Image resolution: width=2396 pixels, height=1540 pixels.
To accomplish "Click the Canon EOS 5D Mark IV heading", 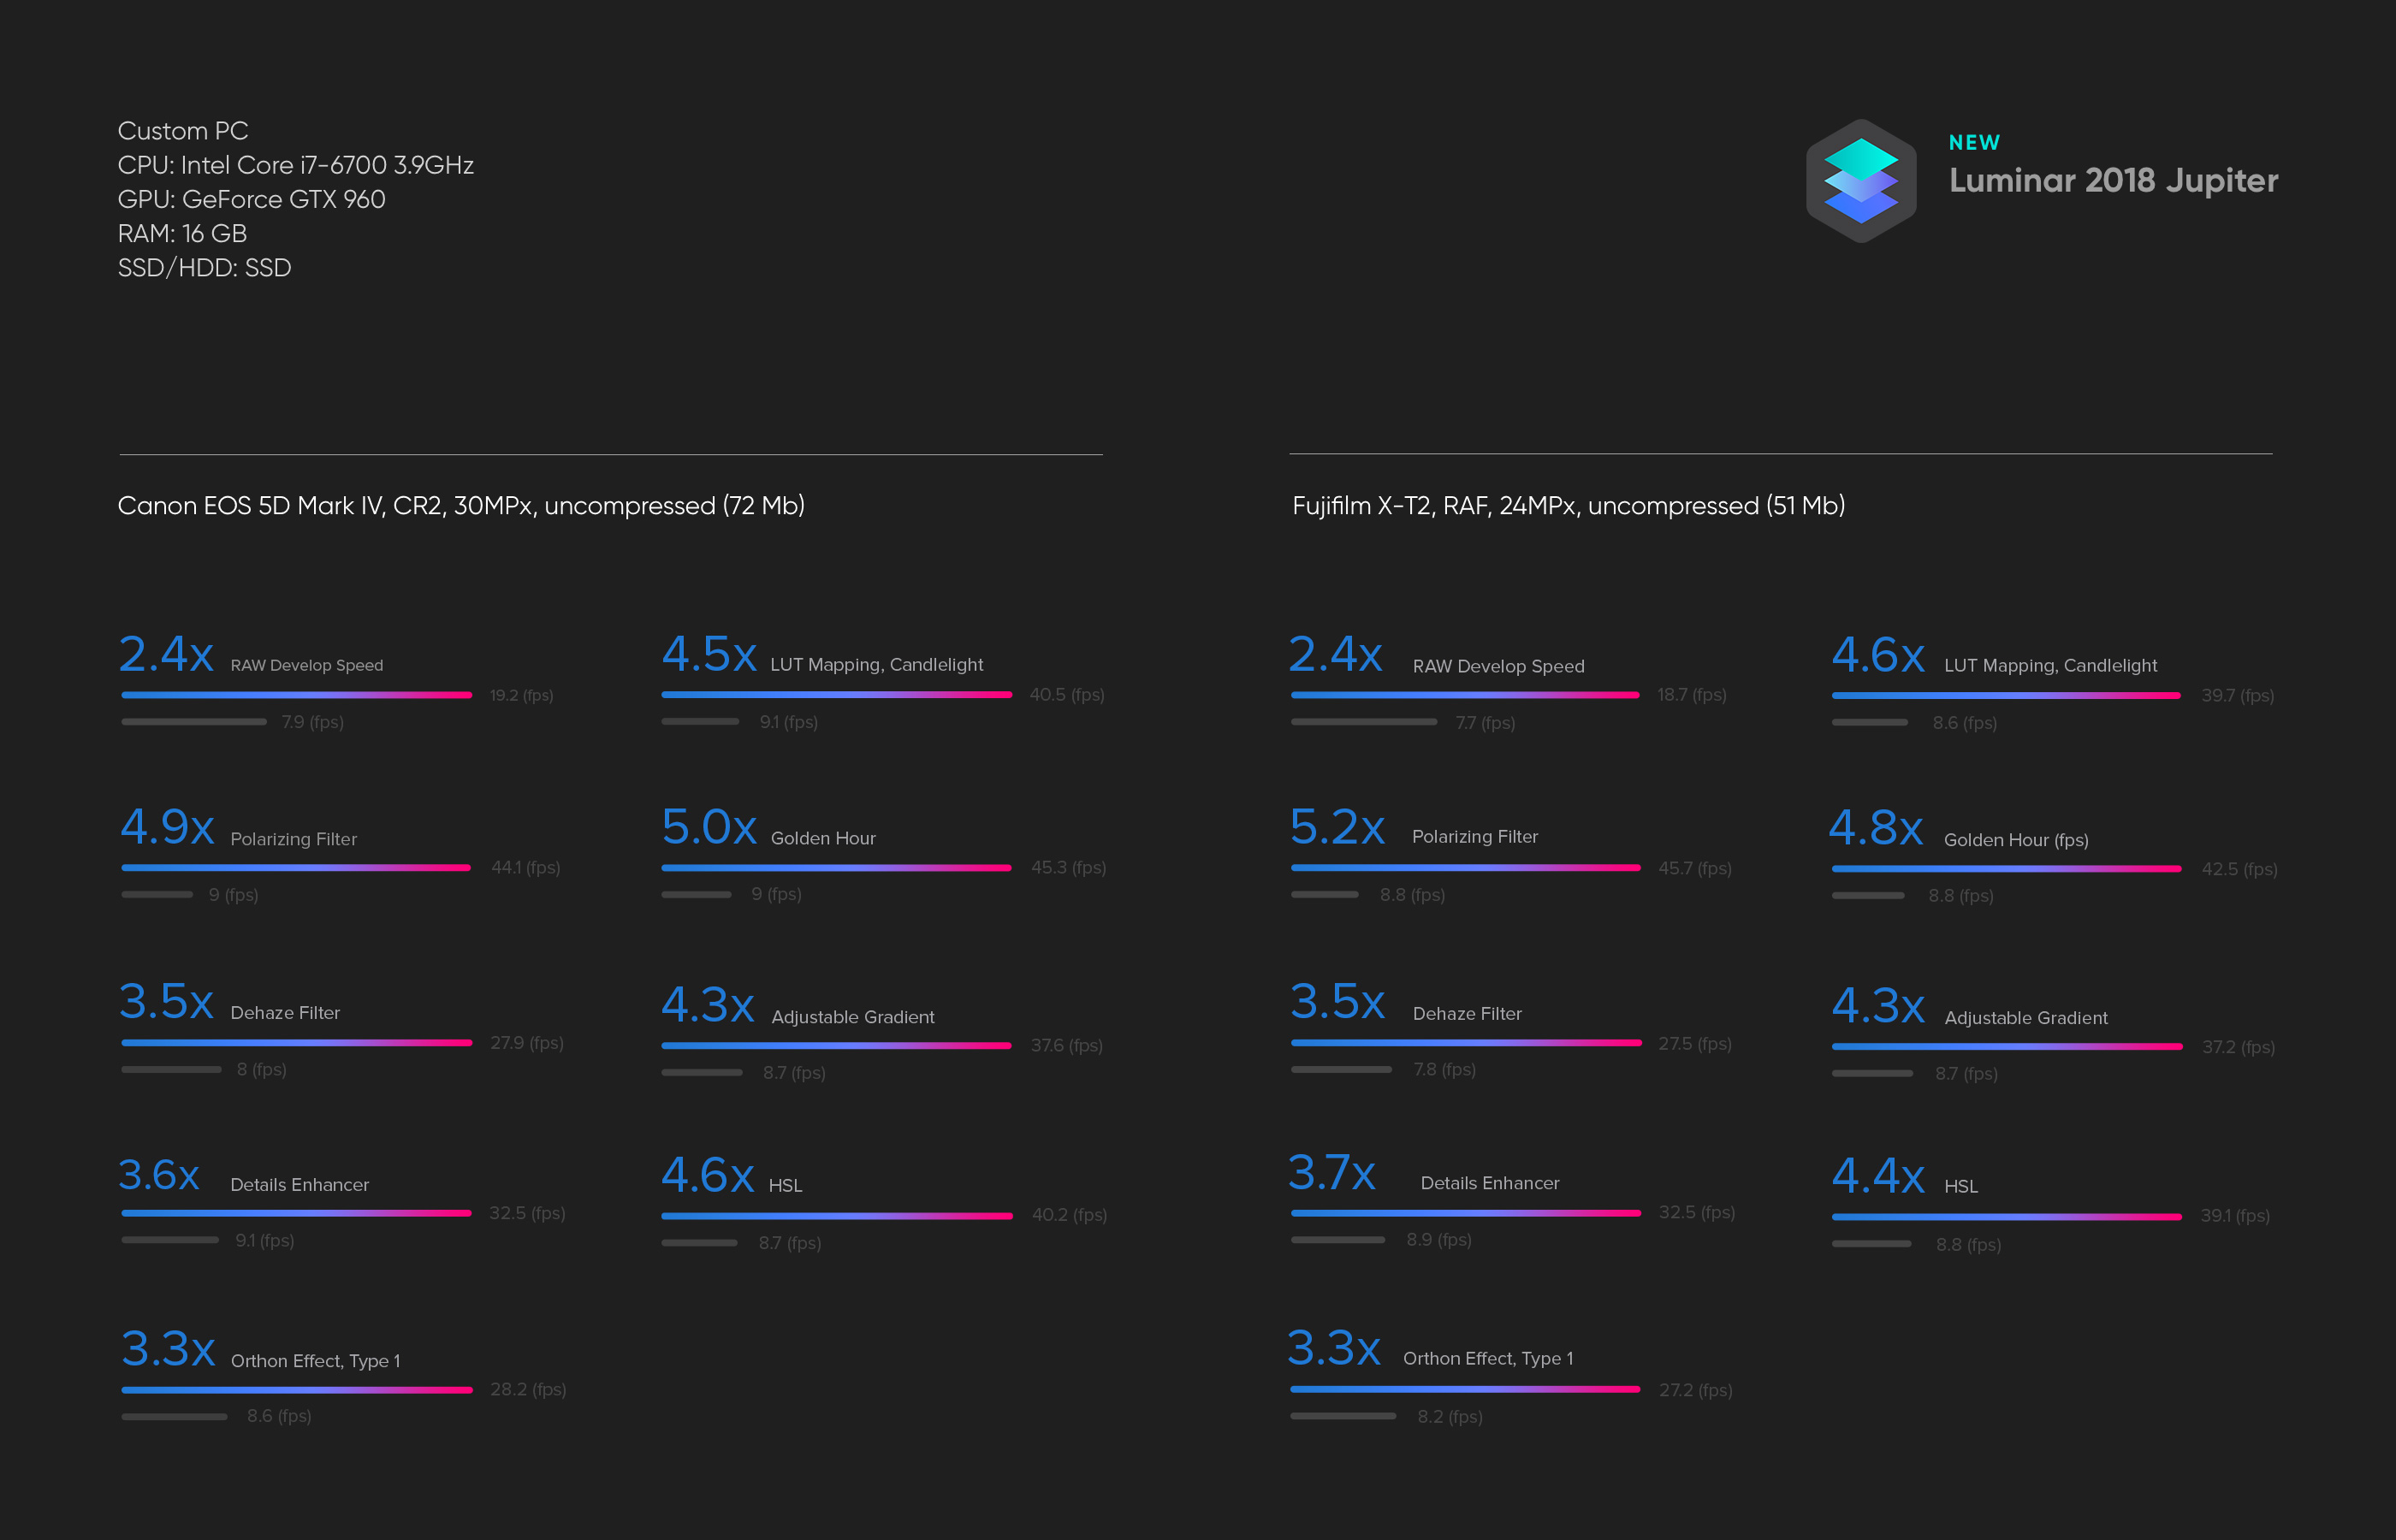I will pyautogui.click(x=461, y=506).
